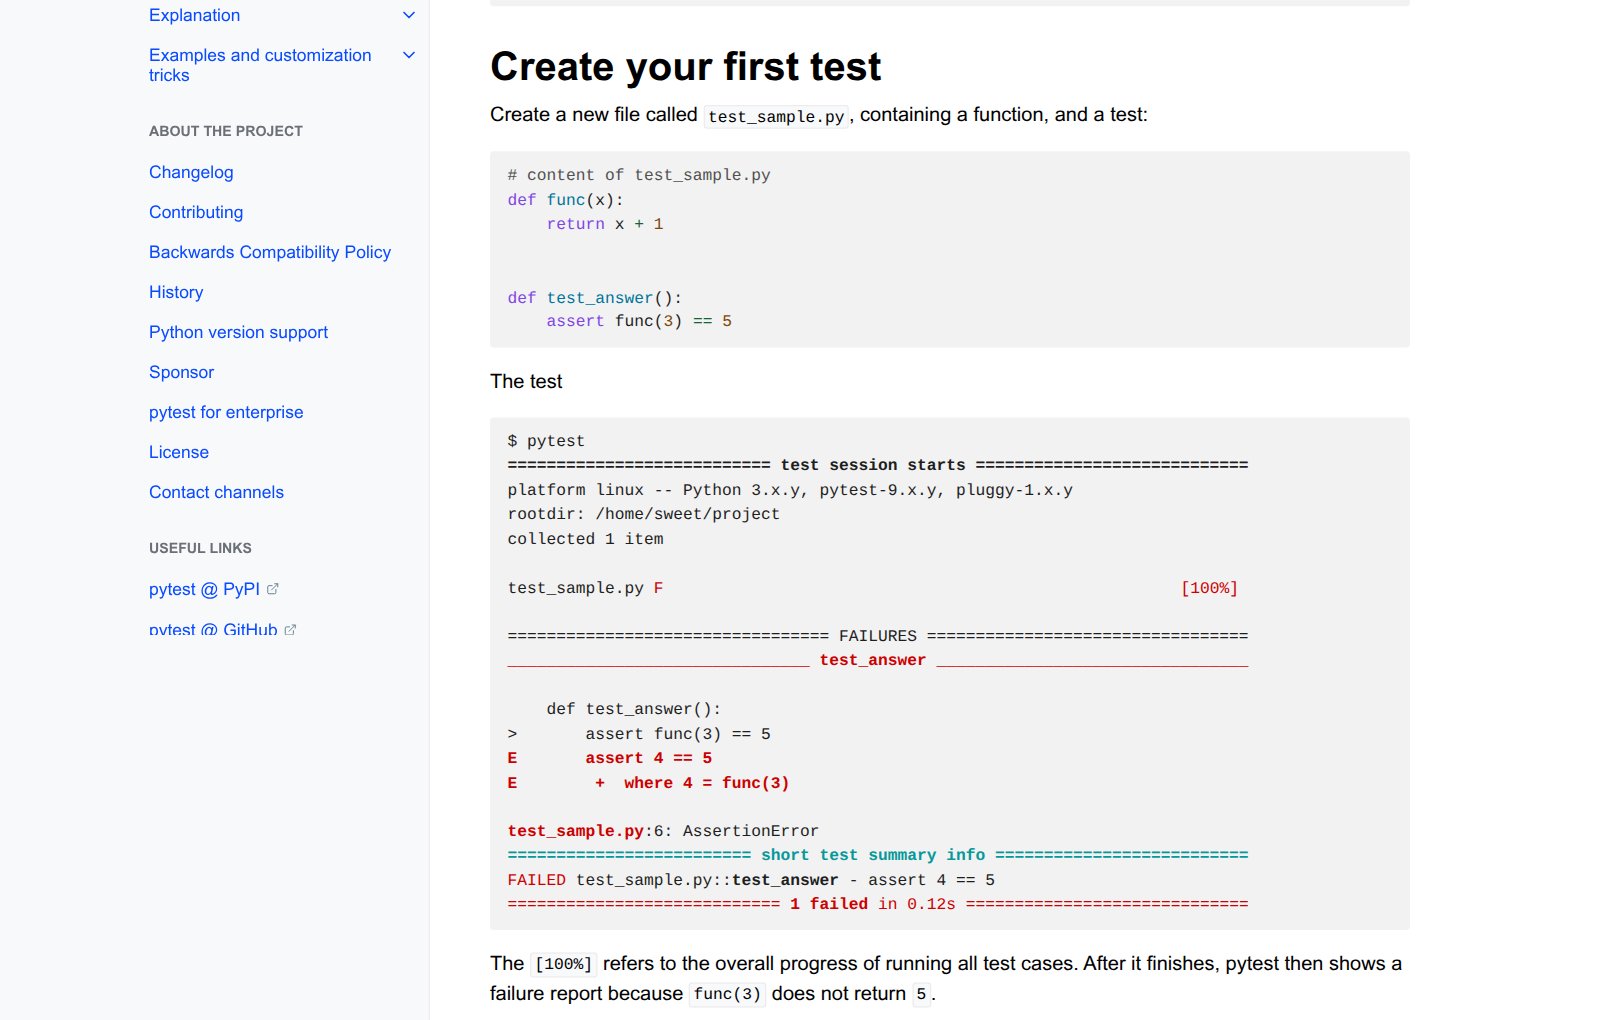Click the red 'test_answer' failure header
Viewport: 1600px width, 1020px height.
pos(873,660)
